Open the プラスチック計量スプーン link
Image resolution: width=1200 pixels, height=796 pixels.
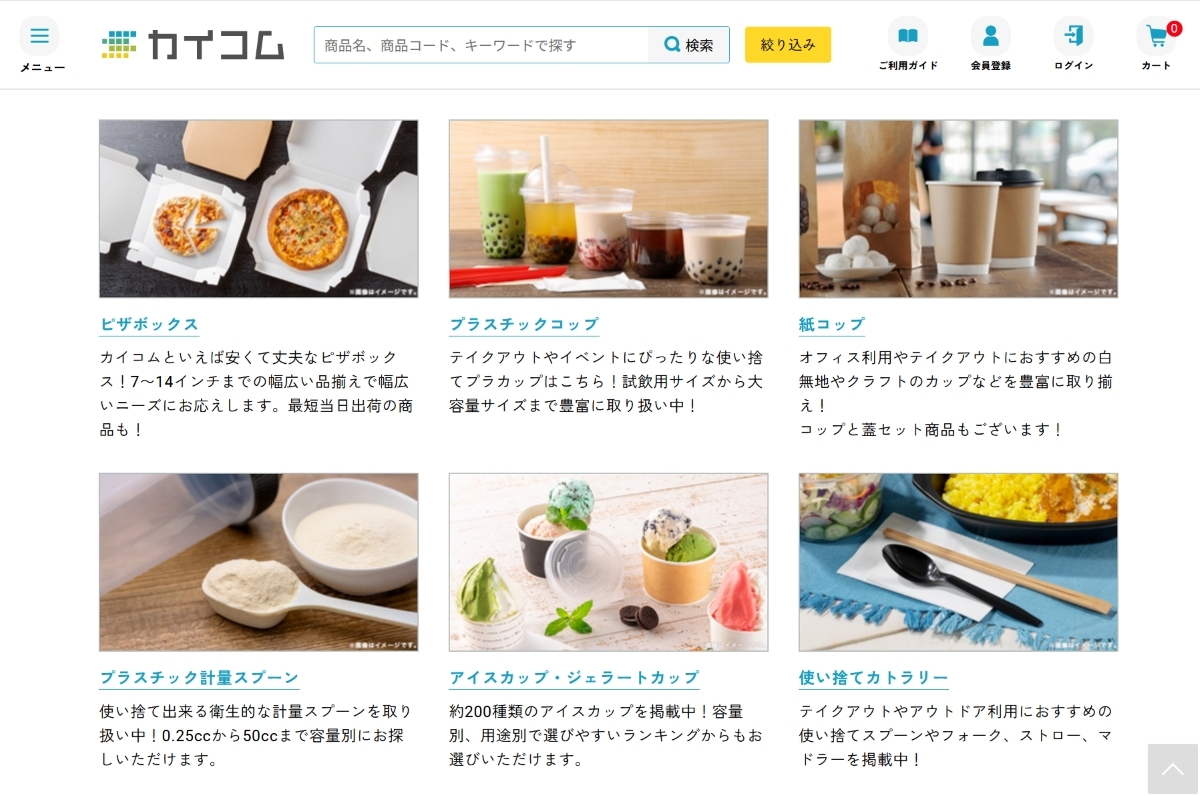[199, 677]
